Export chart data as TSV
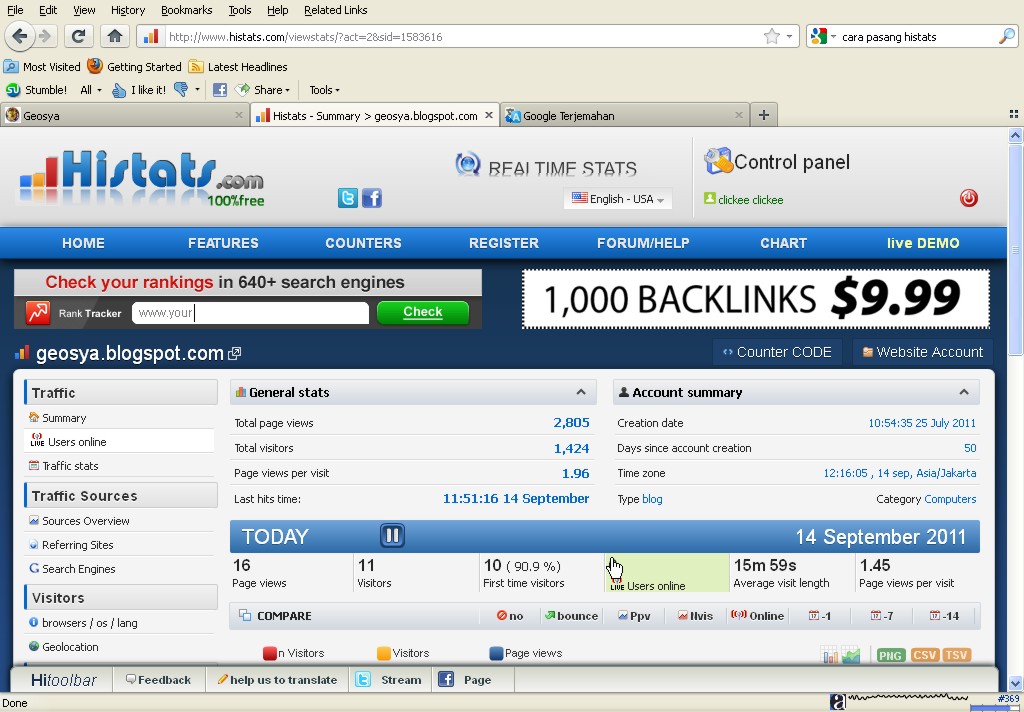Image resolution: width=1024 pixels, height=712 pixels. (x=956, y=655)
